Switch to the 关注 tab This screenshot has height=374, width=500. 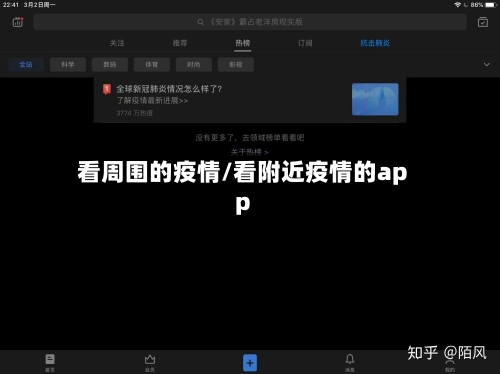pyautogui.click(x=117, y=43)
